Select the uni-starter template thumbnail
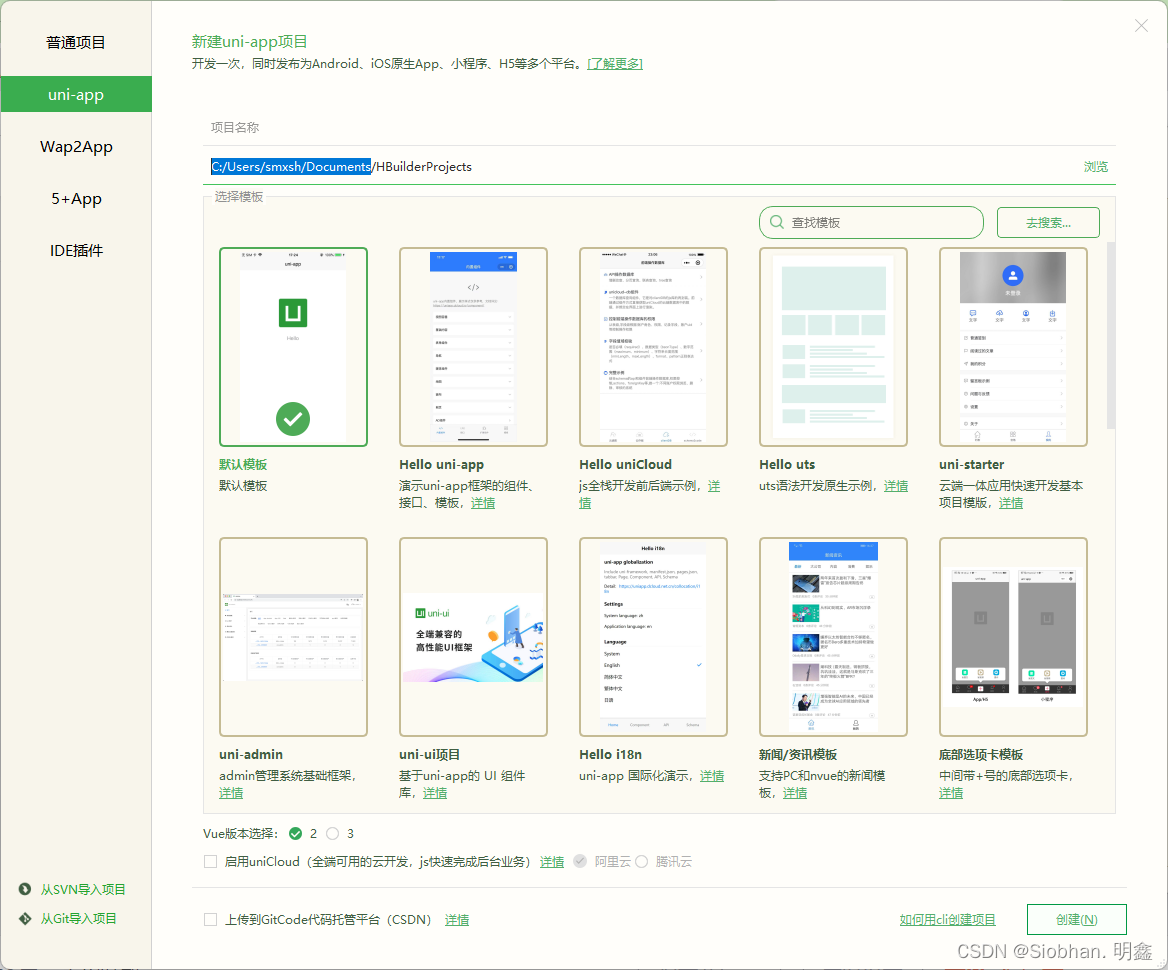The height and width of the screenshot is (970, 1168). coord(1013,347)
